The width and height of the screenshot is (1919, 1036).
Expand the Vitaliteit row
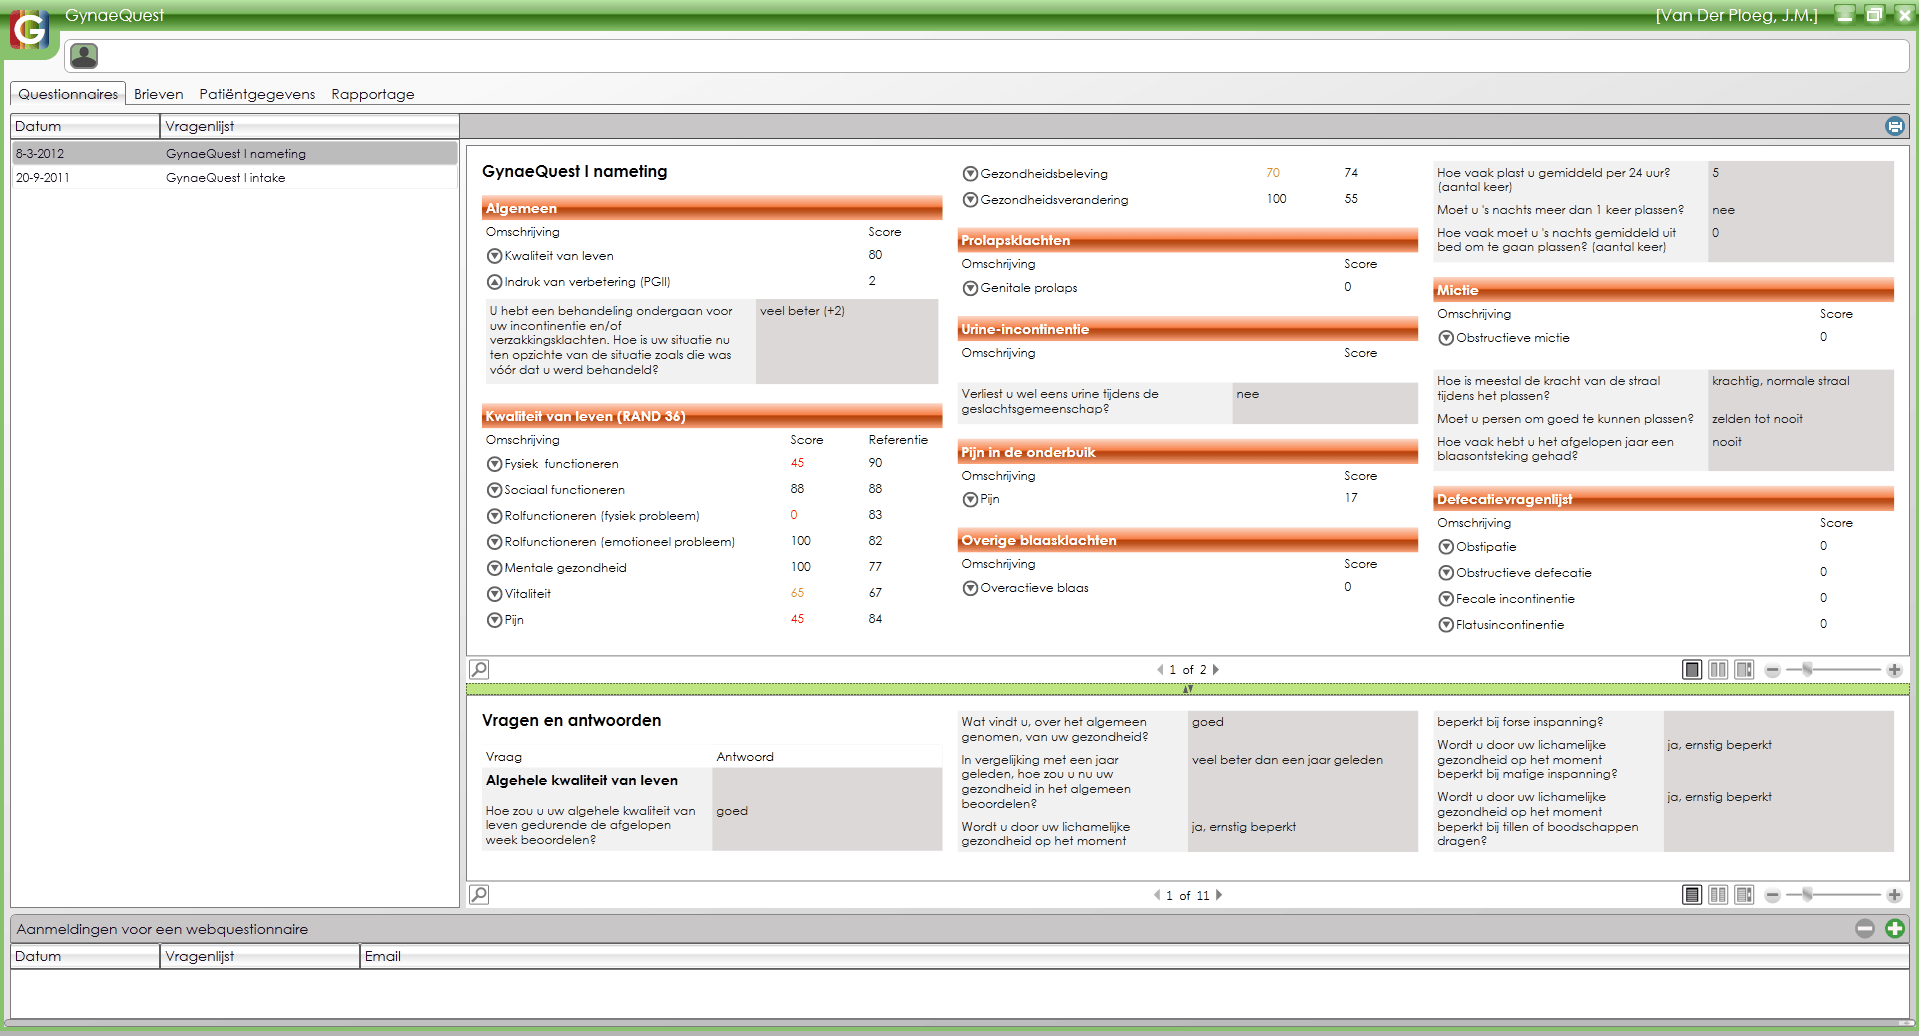494,594
